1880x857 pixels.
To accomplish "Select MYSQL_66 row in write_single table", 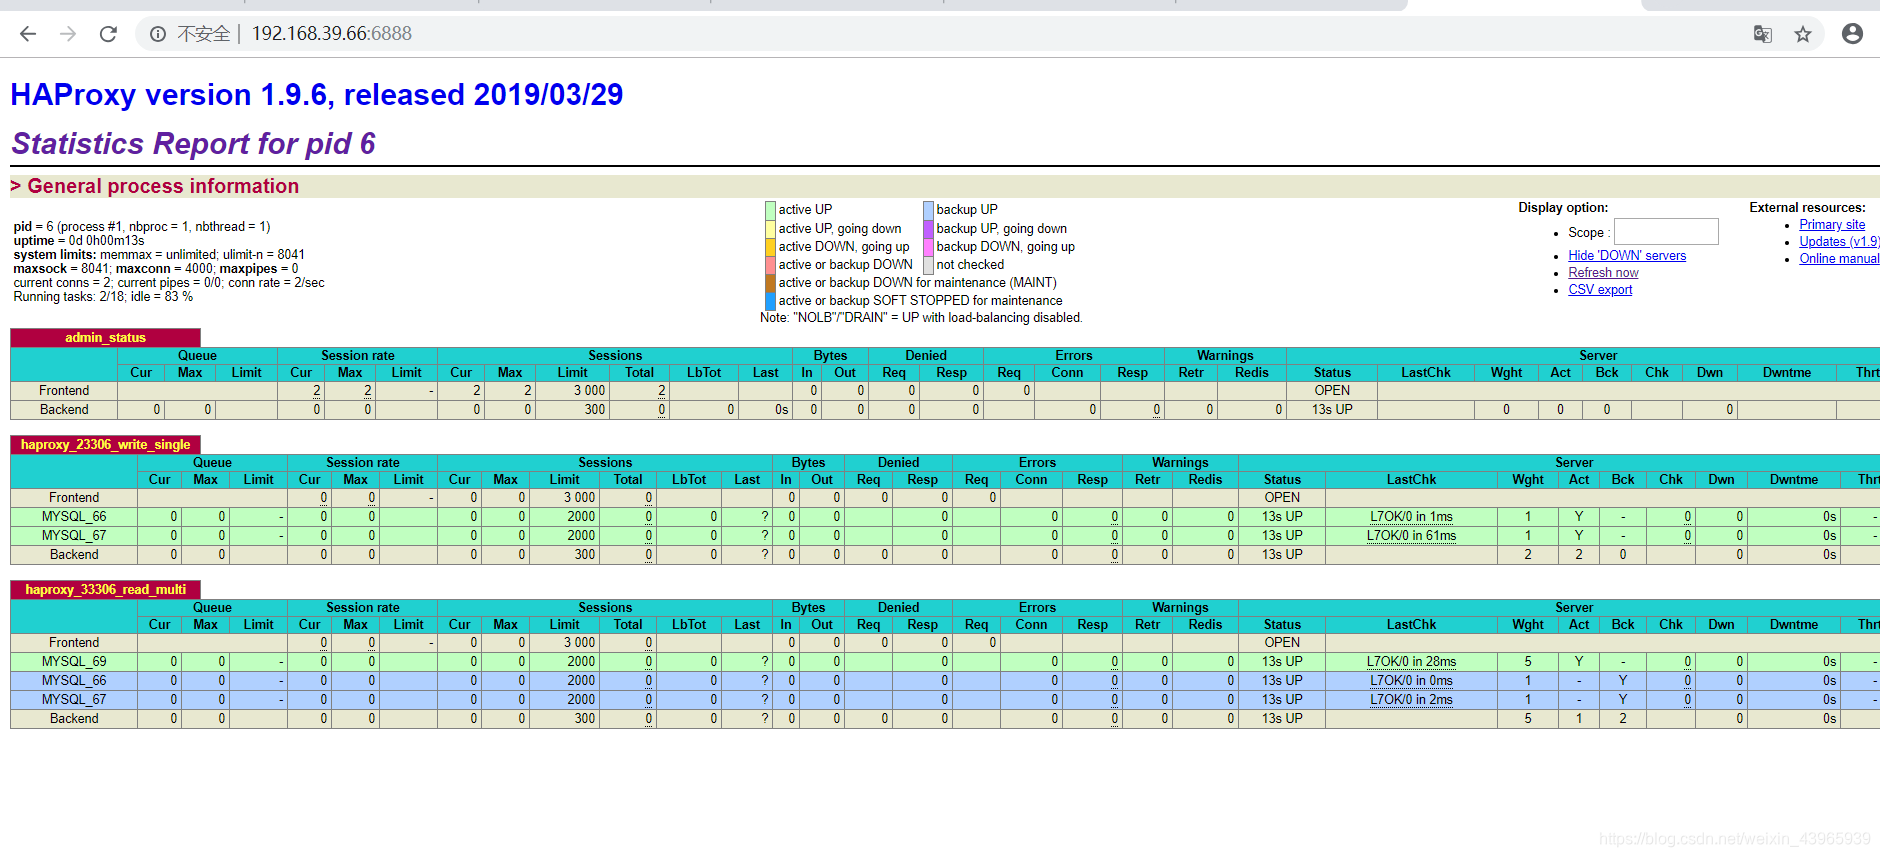I will (x=945, y=517).
